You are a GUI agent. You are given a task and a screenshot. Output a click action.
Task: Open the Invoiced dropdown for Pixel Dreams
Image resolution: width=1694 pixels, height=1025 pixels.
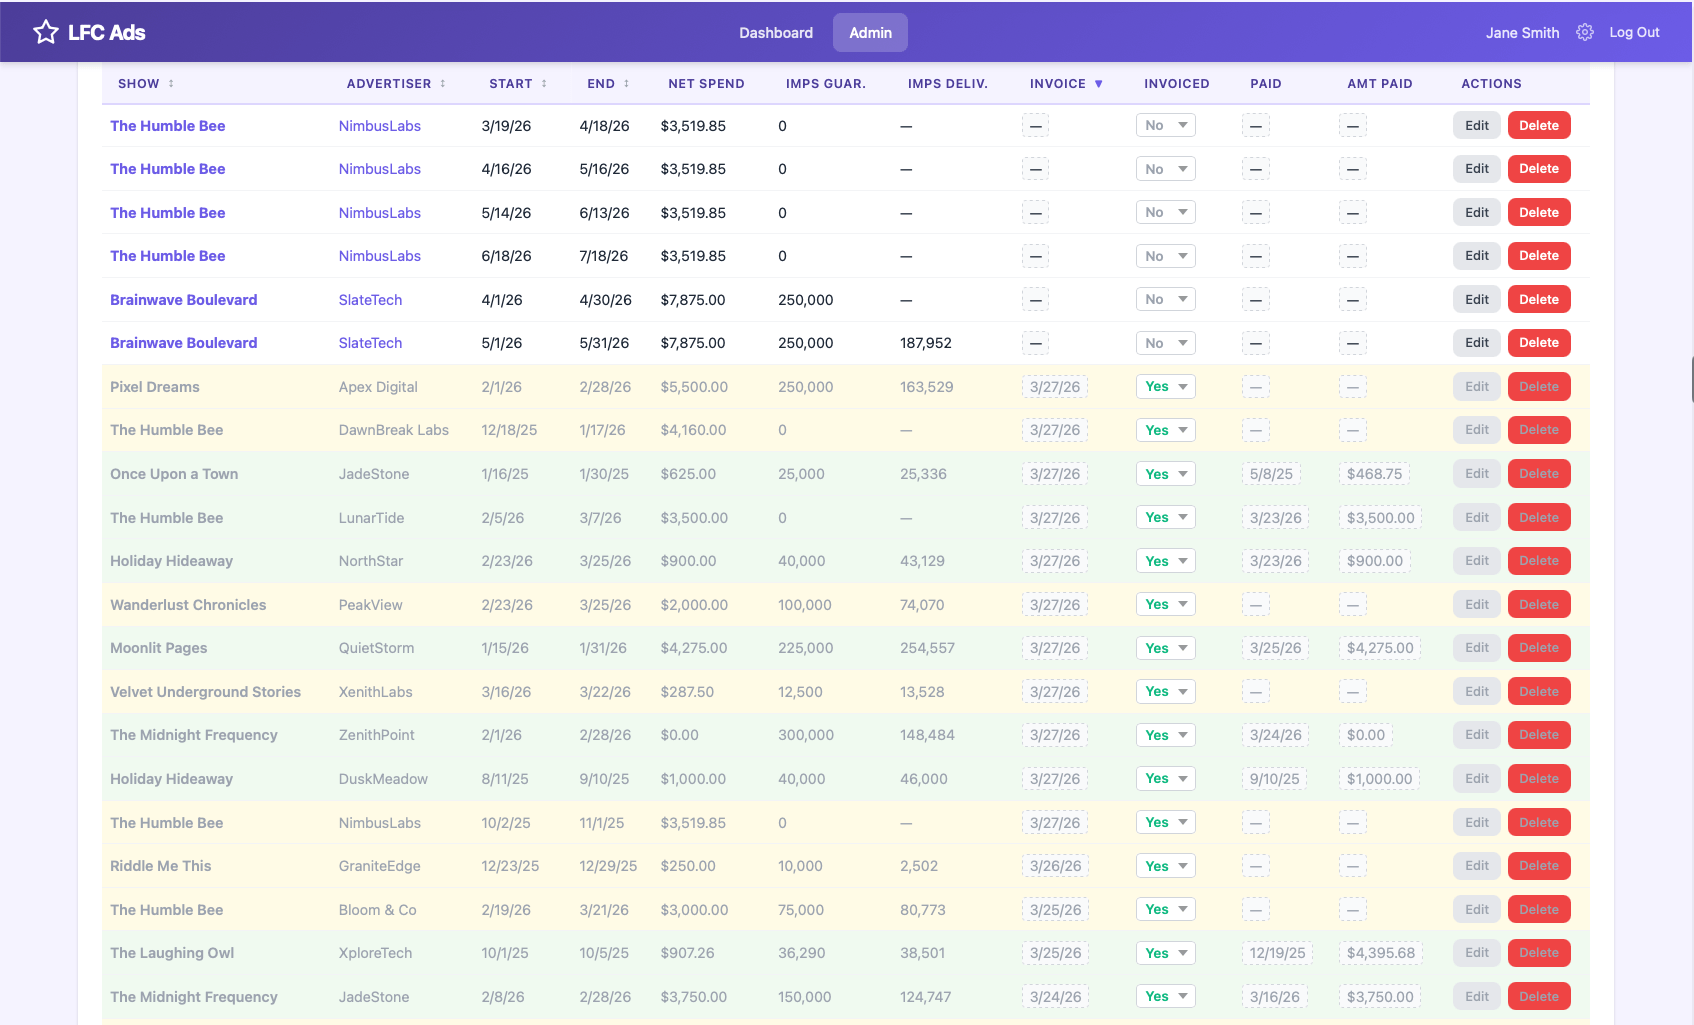coord(1165,386)
